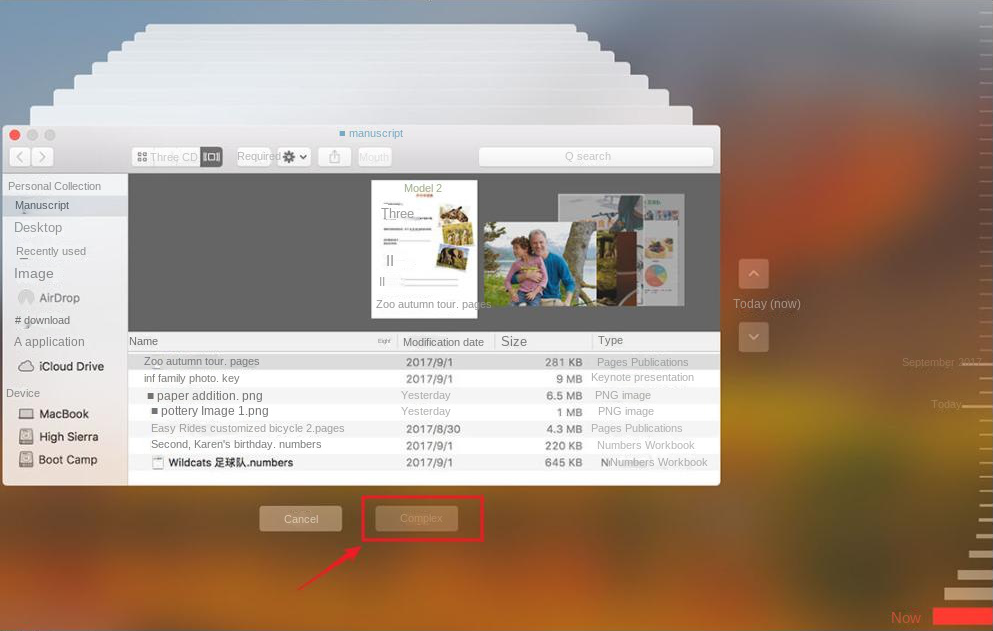The height and width of the screenshot is (631, 993).
Task: Enable cover flow view mode
Action: point(210,156)
